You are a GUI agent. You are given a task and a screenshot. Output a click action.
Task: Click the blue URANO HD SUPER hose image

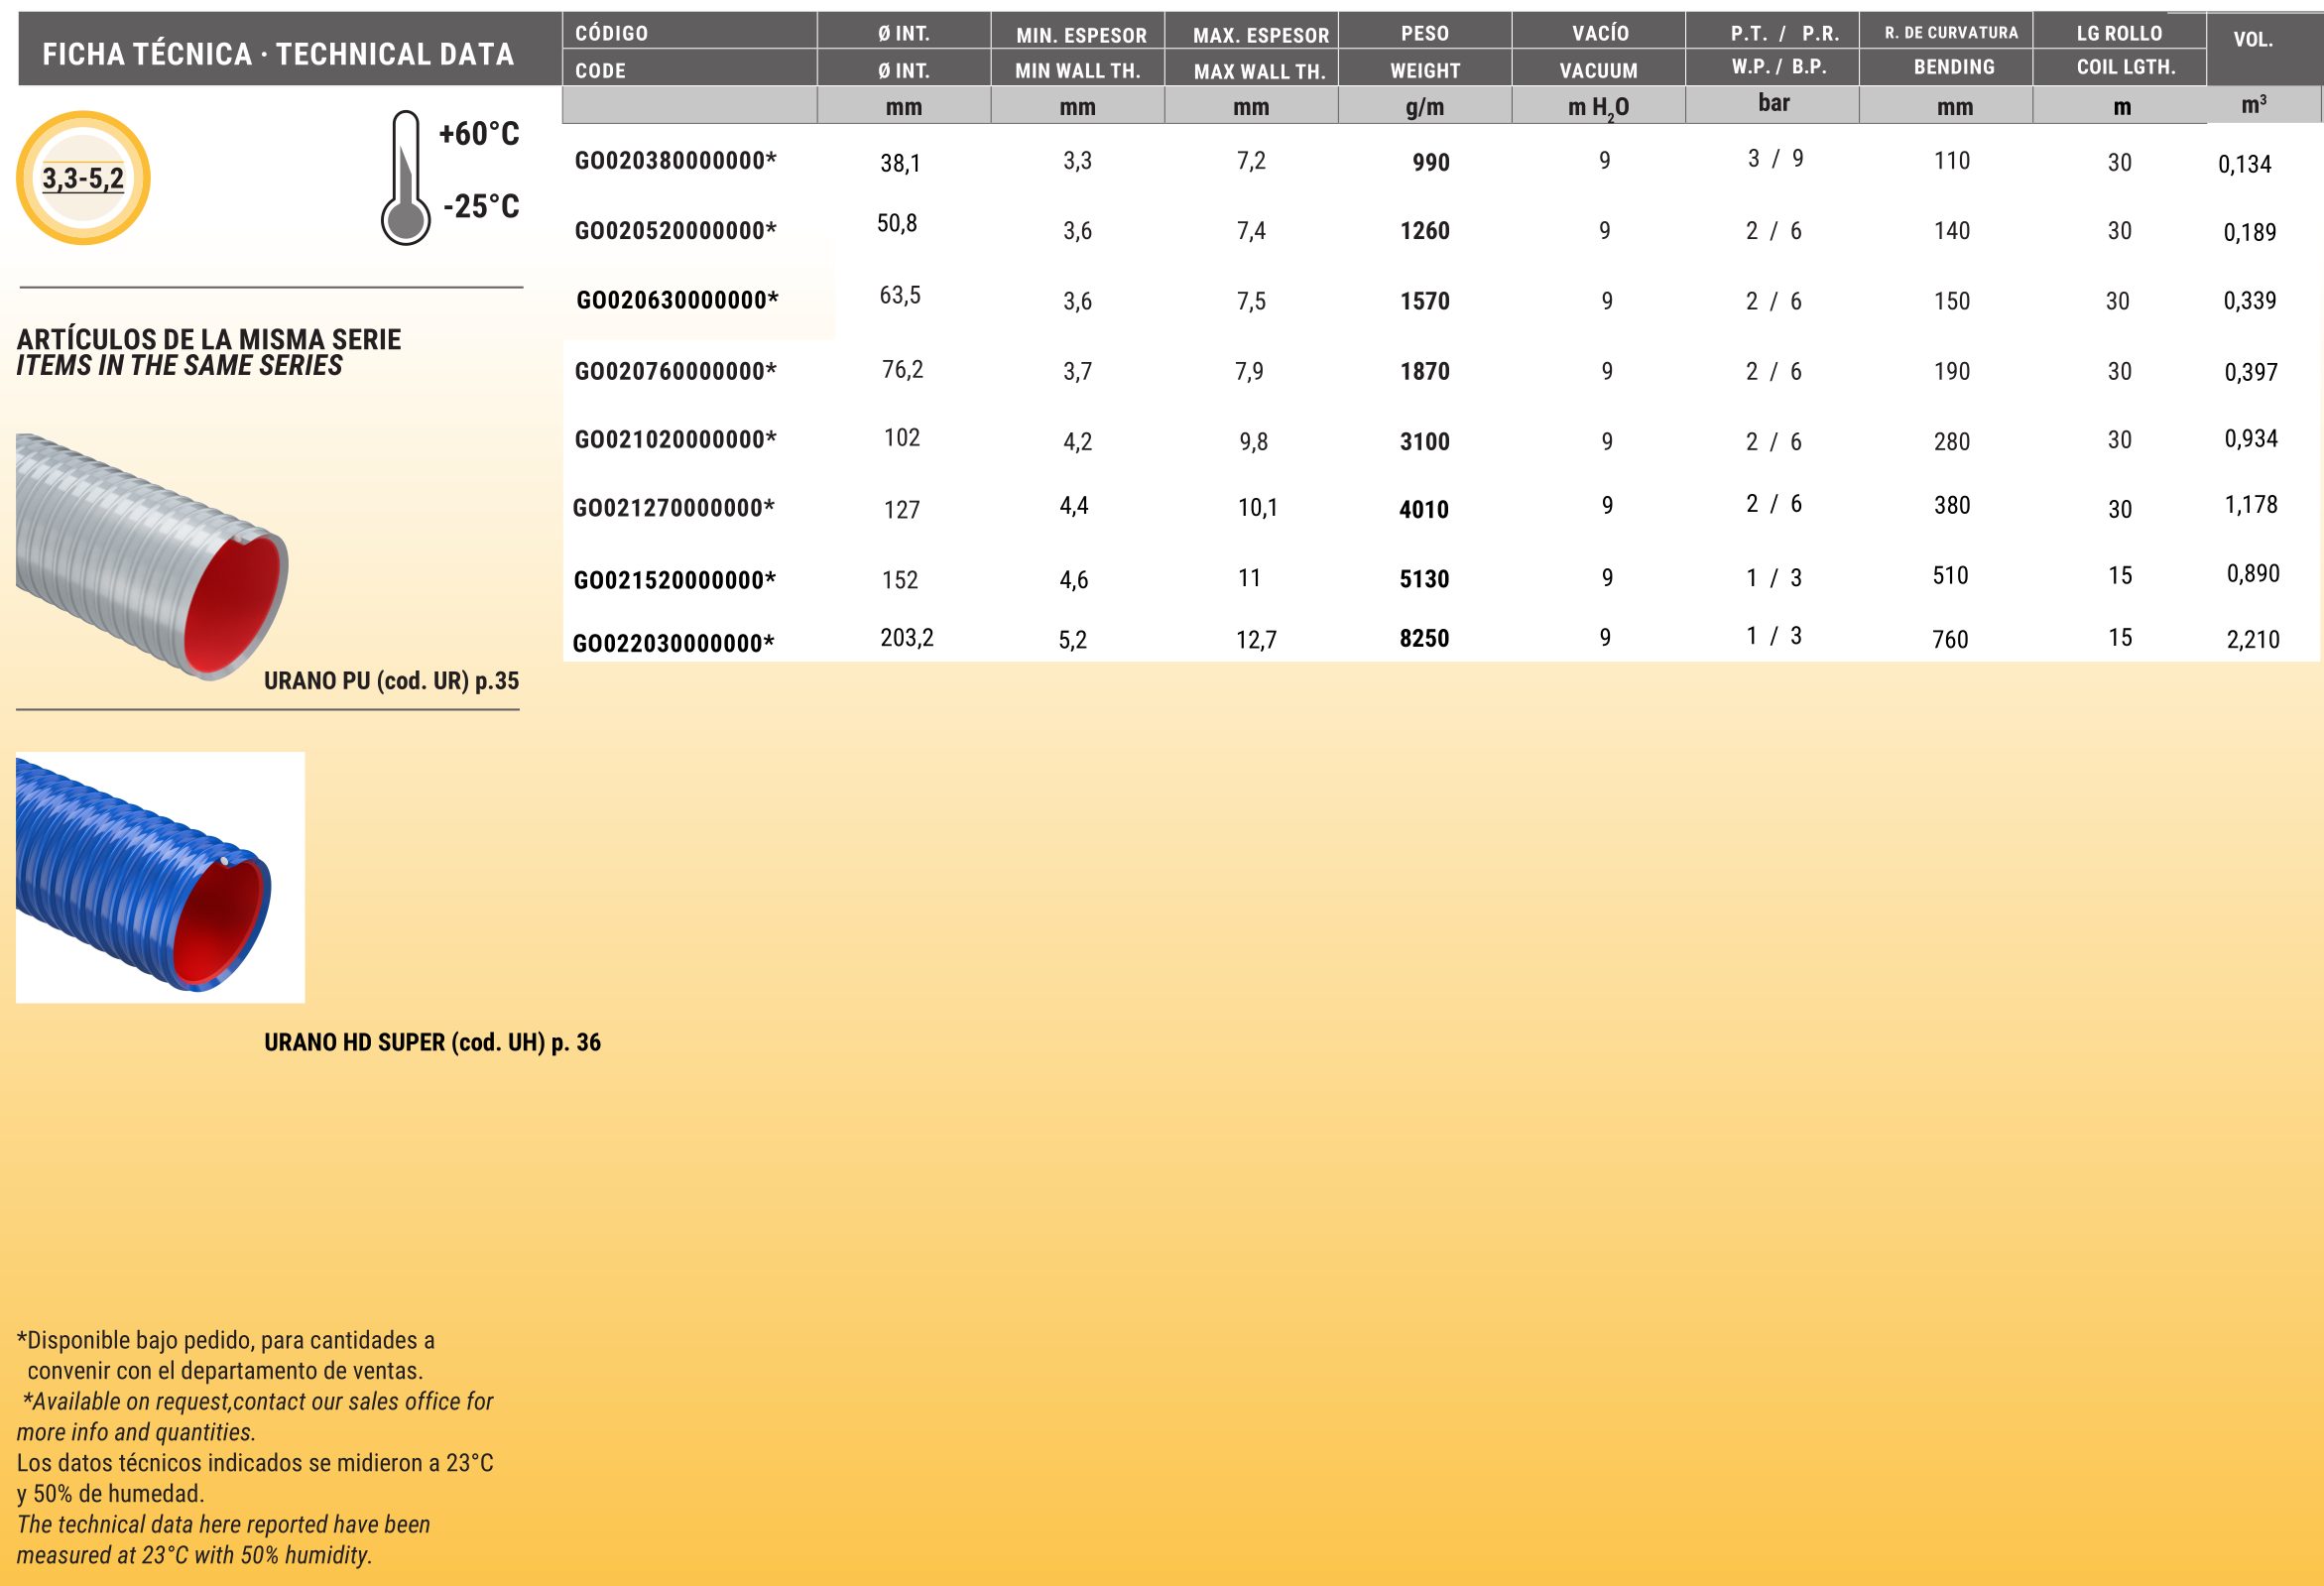click(x=160, y=877)
